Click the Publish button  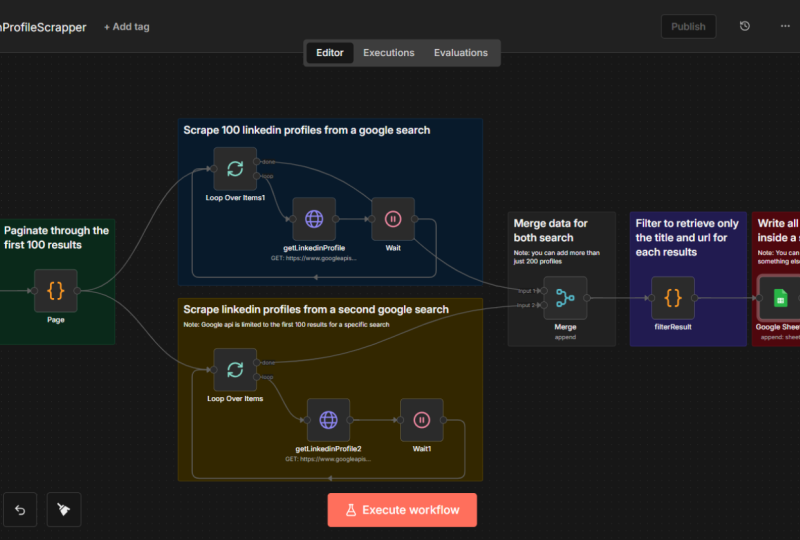pos(688,27)
